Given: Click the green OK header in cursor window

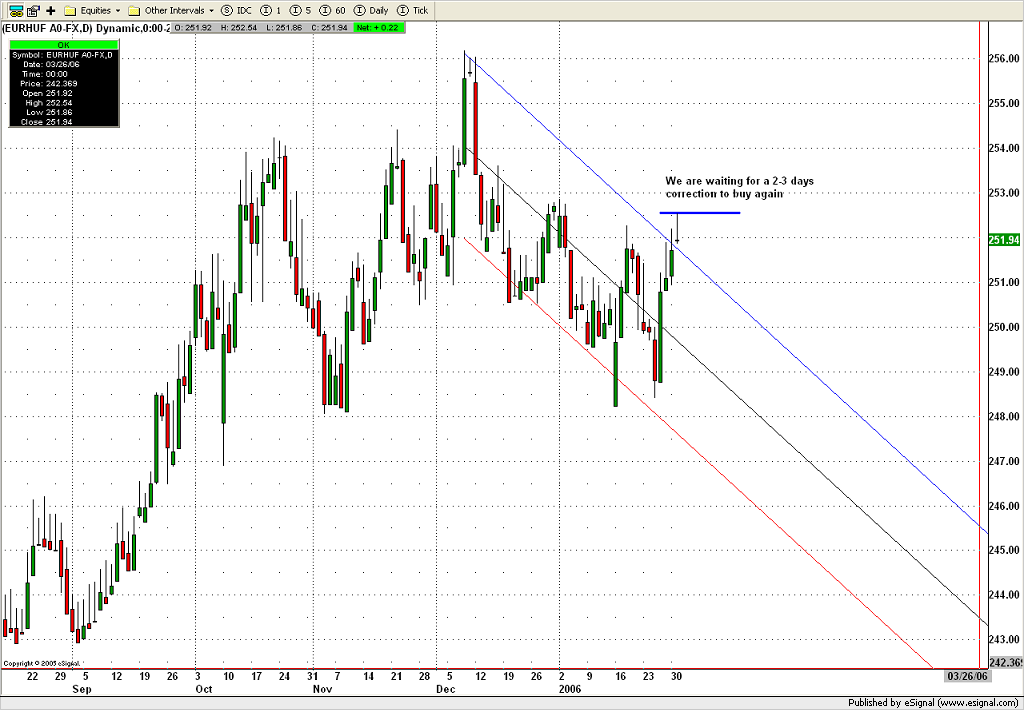Looking at the screenshot, I should (x=63, y=44).
